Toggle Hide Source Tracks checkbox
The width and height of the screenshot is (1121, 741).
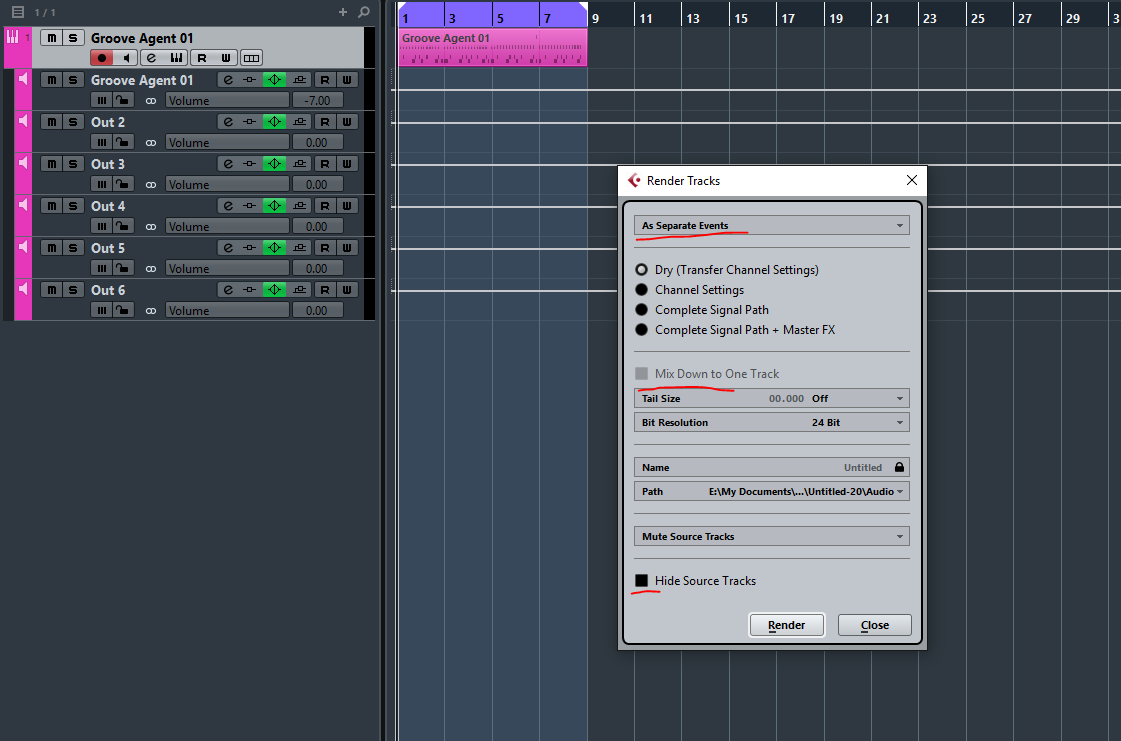pyautogui.click(x=641, y=581)
